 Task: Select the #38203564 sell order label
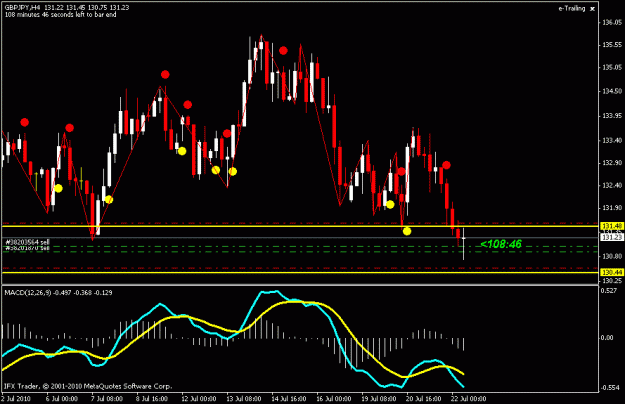(27, 242)
